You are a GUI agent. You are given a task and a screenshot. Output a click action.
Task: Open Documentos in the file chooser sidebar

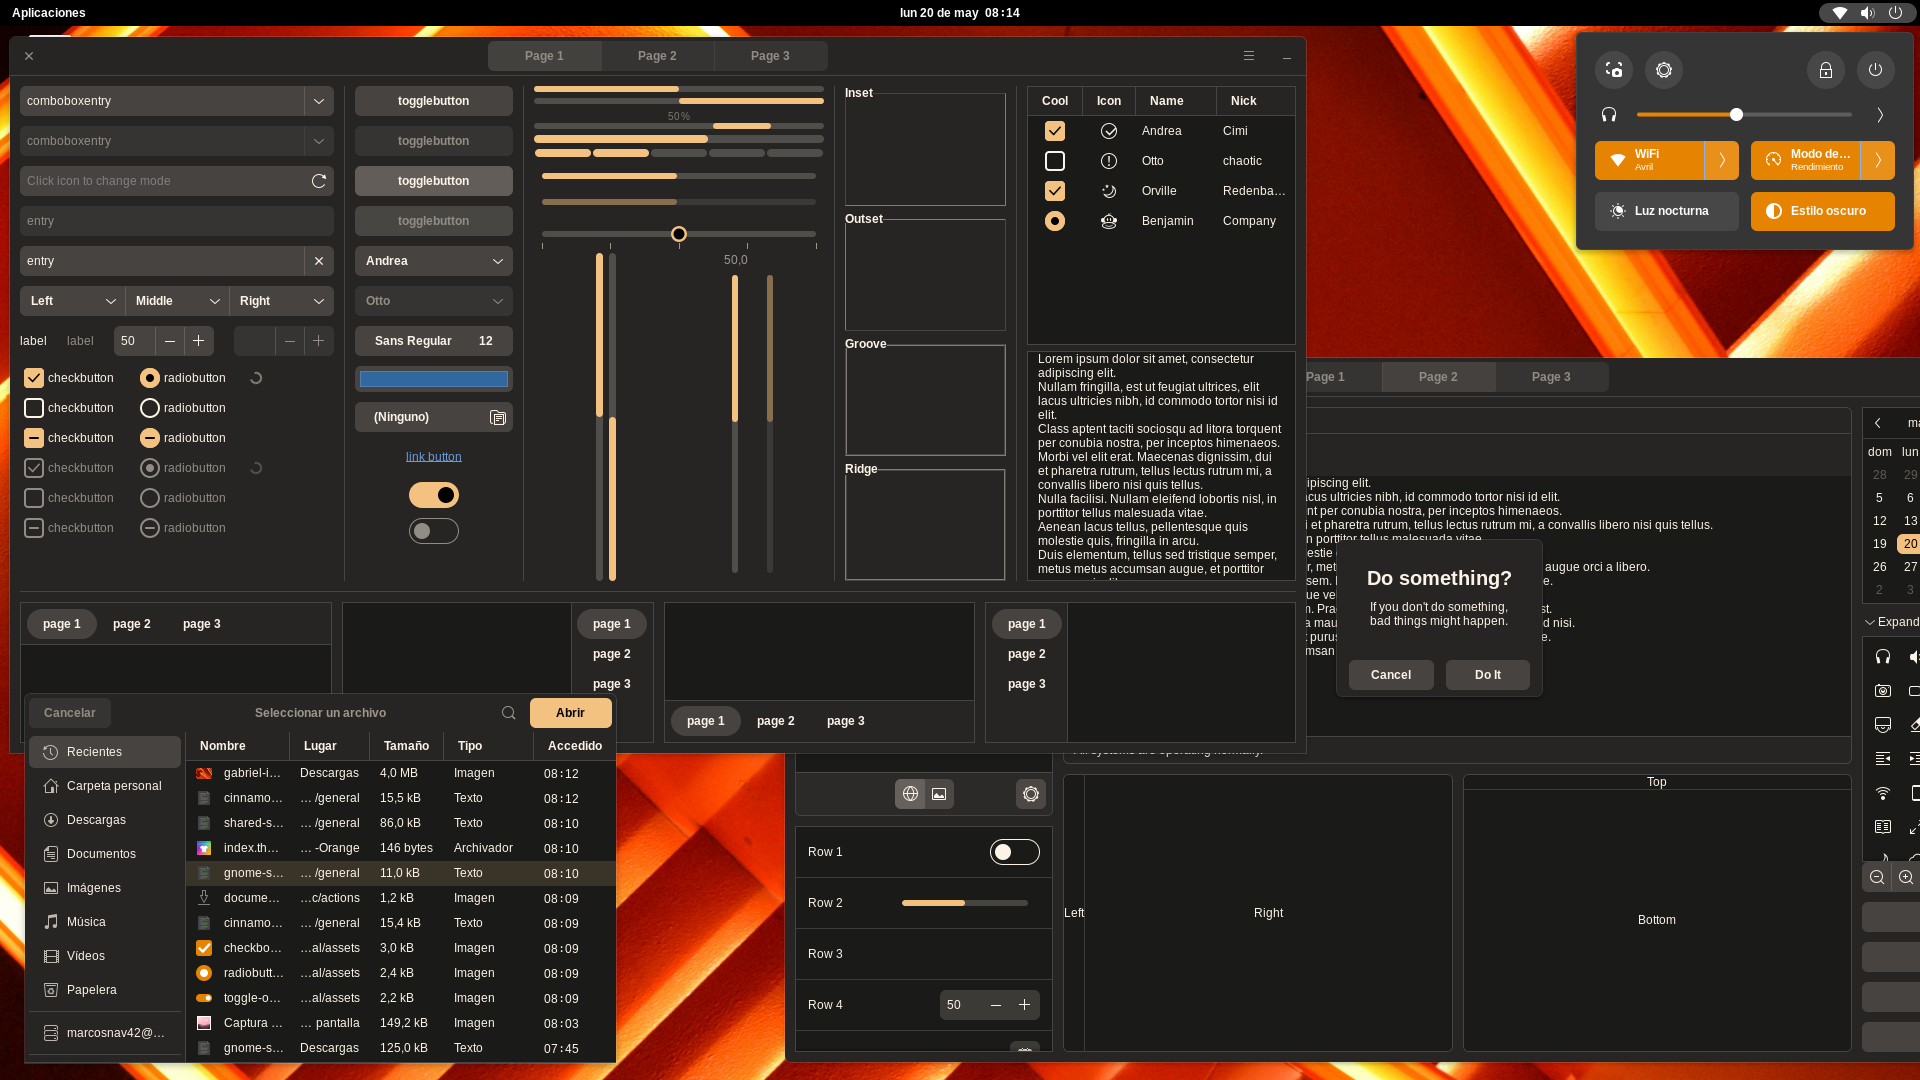tap(105, 854)
